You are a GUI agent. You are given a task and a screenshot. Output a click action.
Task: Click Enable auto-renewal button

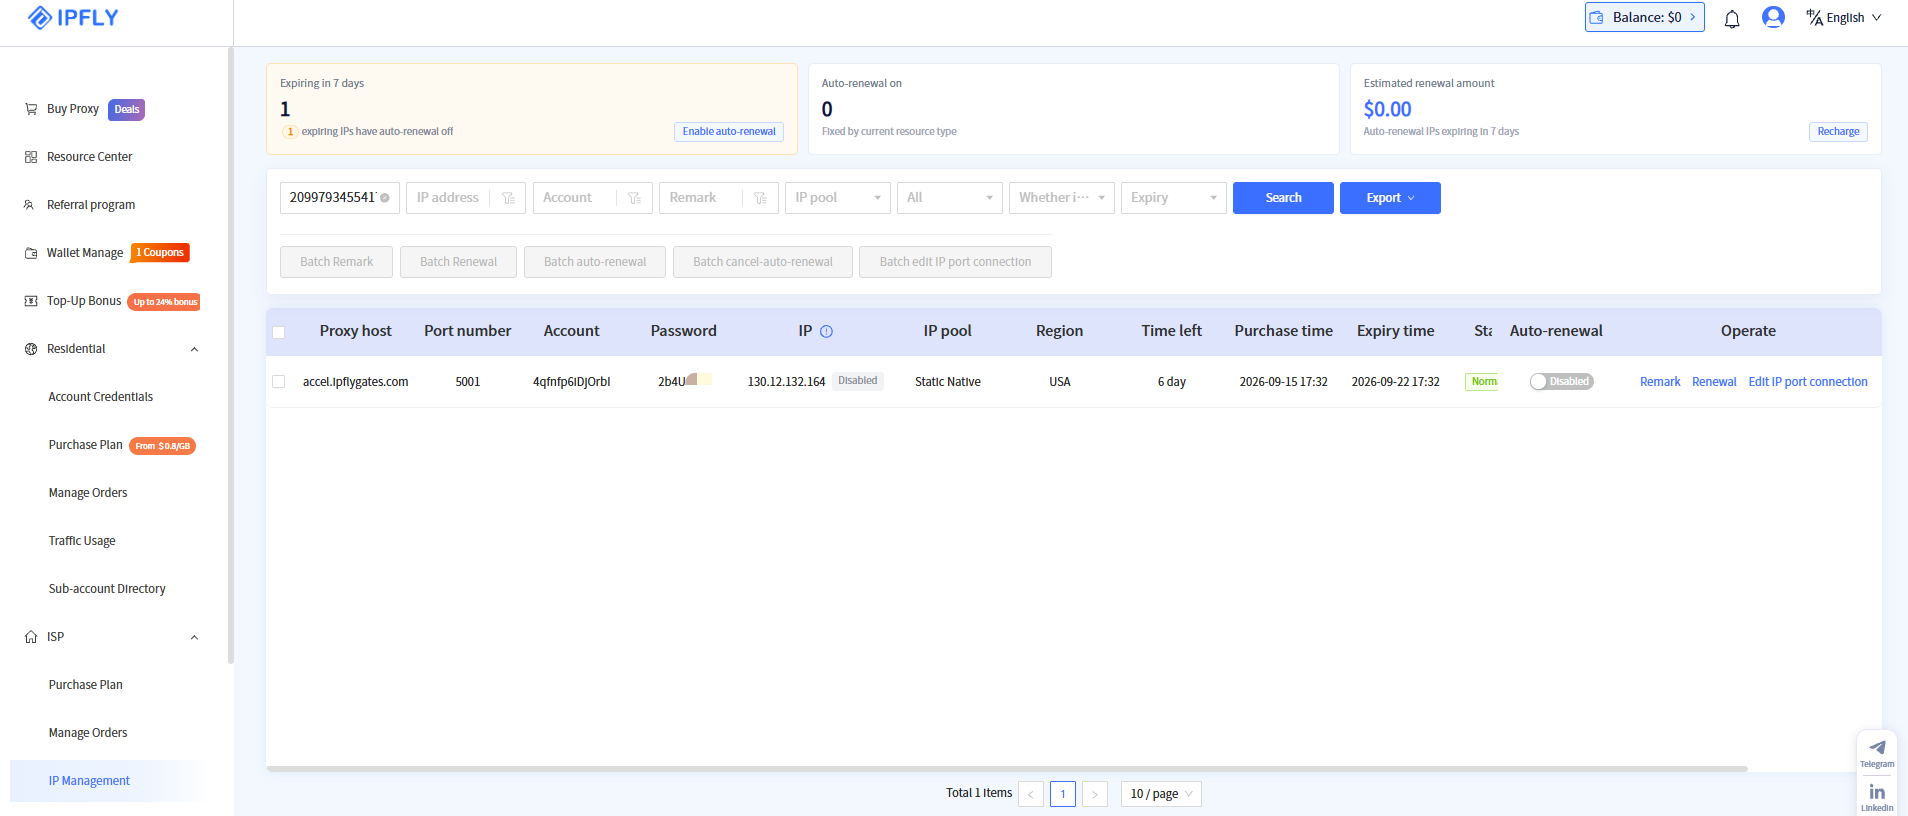point(729,132)
